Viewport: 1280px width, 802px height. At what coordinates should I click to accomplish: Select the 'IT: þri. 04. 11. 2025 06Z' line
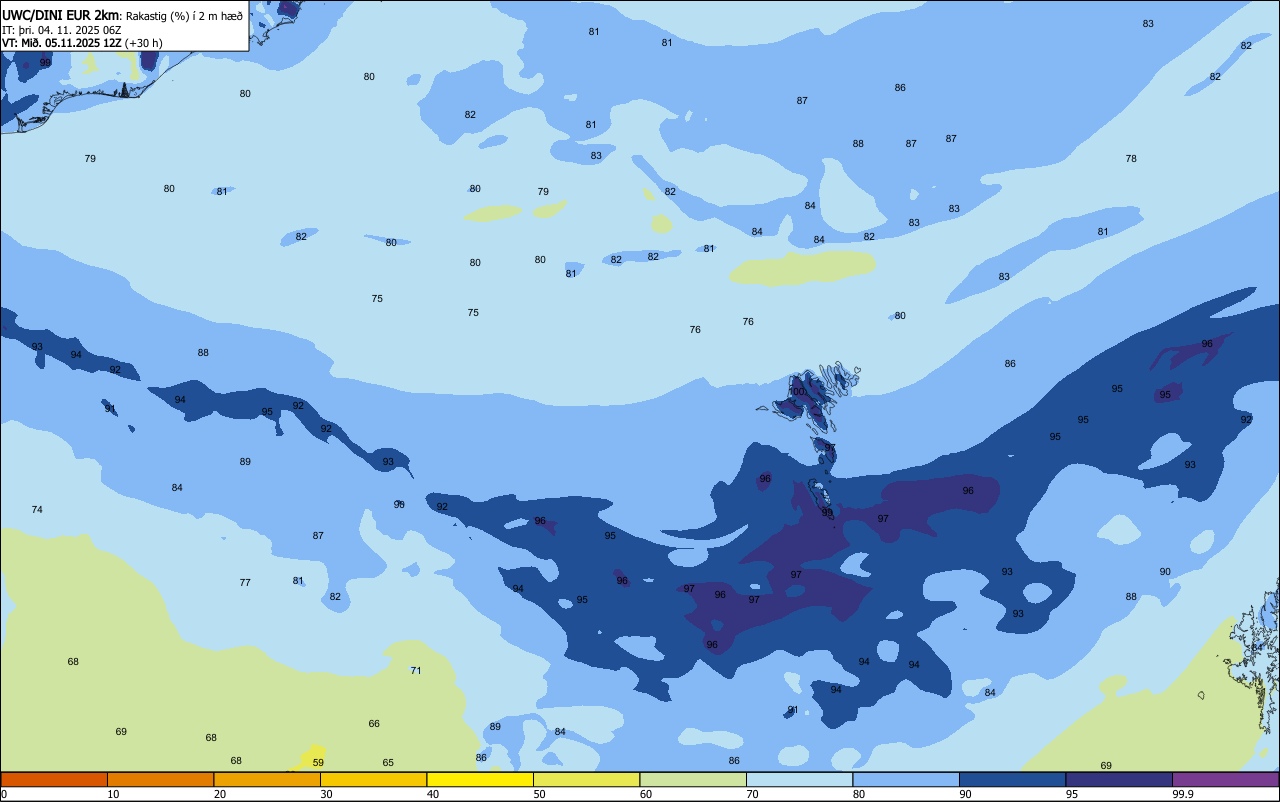[60, 29]
